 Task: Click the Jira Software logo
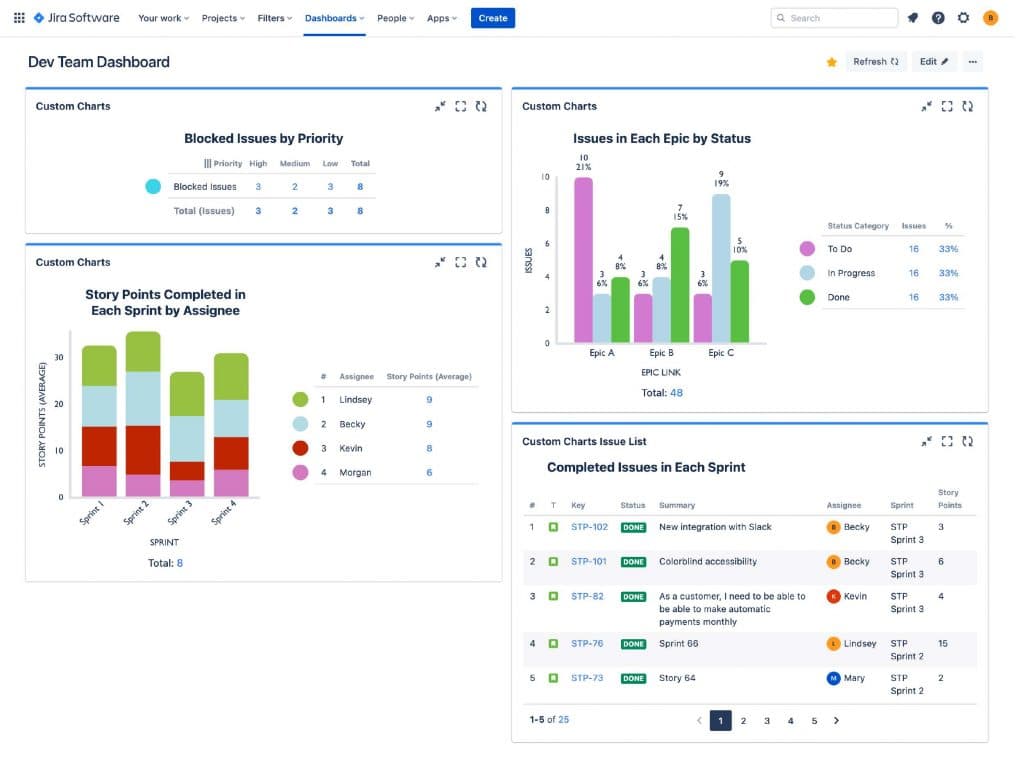[x=76, y=18]
